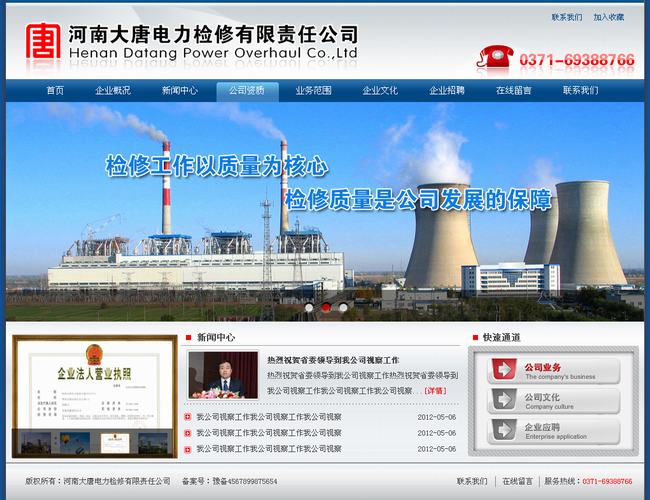Viewport: 650px width, 500px height.
Task: Click the 加入收藏 link at top right
Action: click(608, 17)
